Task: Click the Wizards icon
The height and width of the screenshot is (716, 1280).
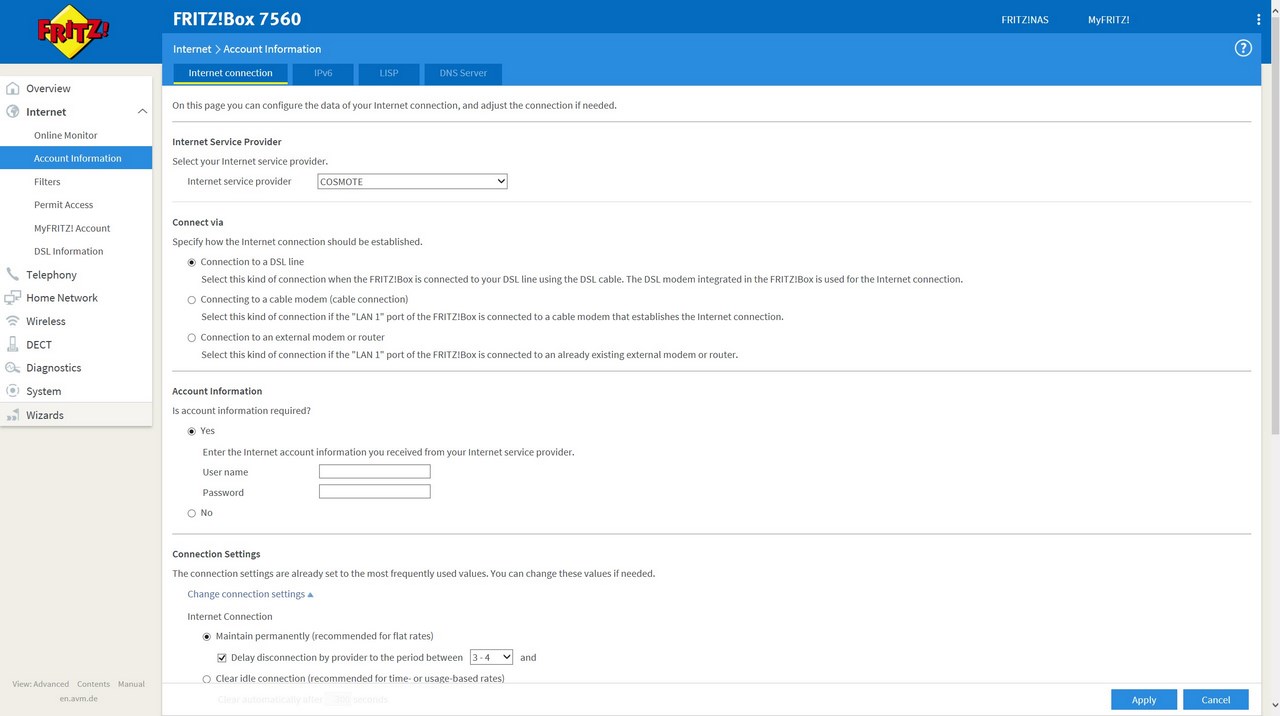Action: click(x=13, y=415)
